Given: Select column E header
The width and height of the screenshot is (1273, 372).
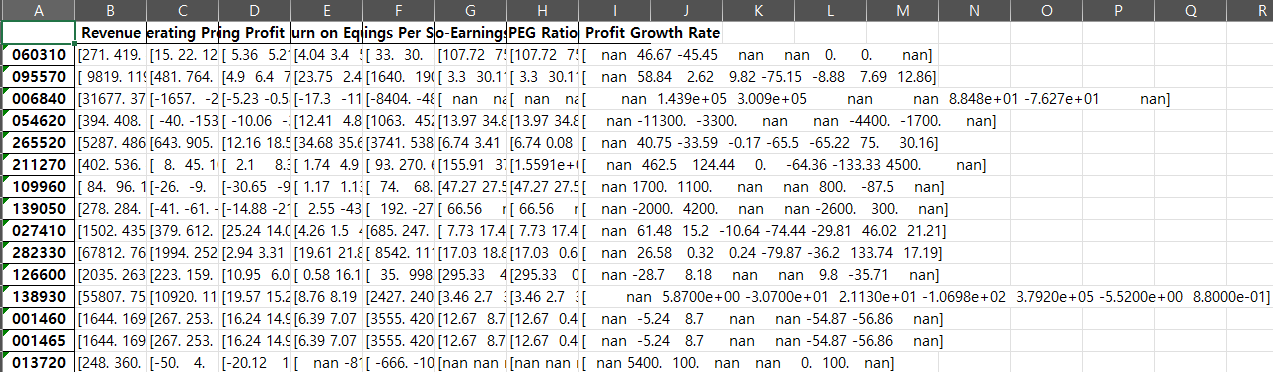Looking at the screenshot, I should point(326,10).
